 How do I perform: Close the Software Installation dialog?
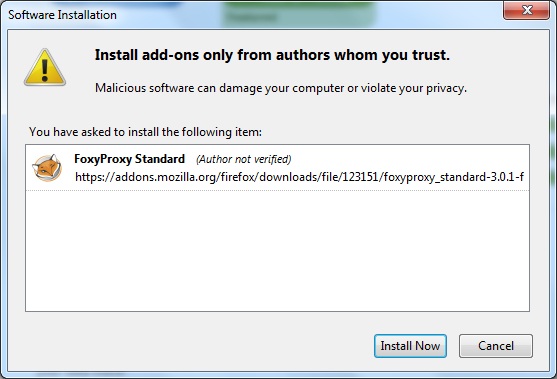(x=527, y=10)
